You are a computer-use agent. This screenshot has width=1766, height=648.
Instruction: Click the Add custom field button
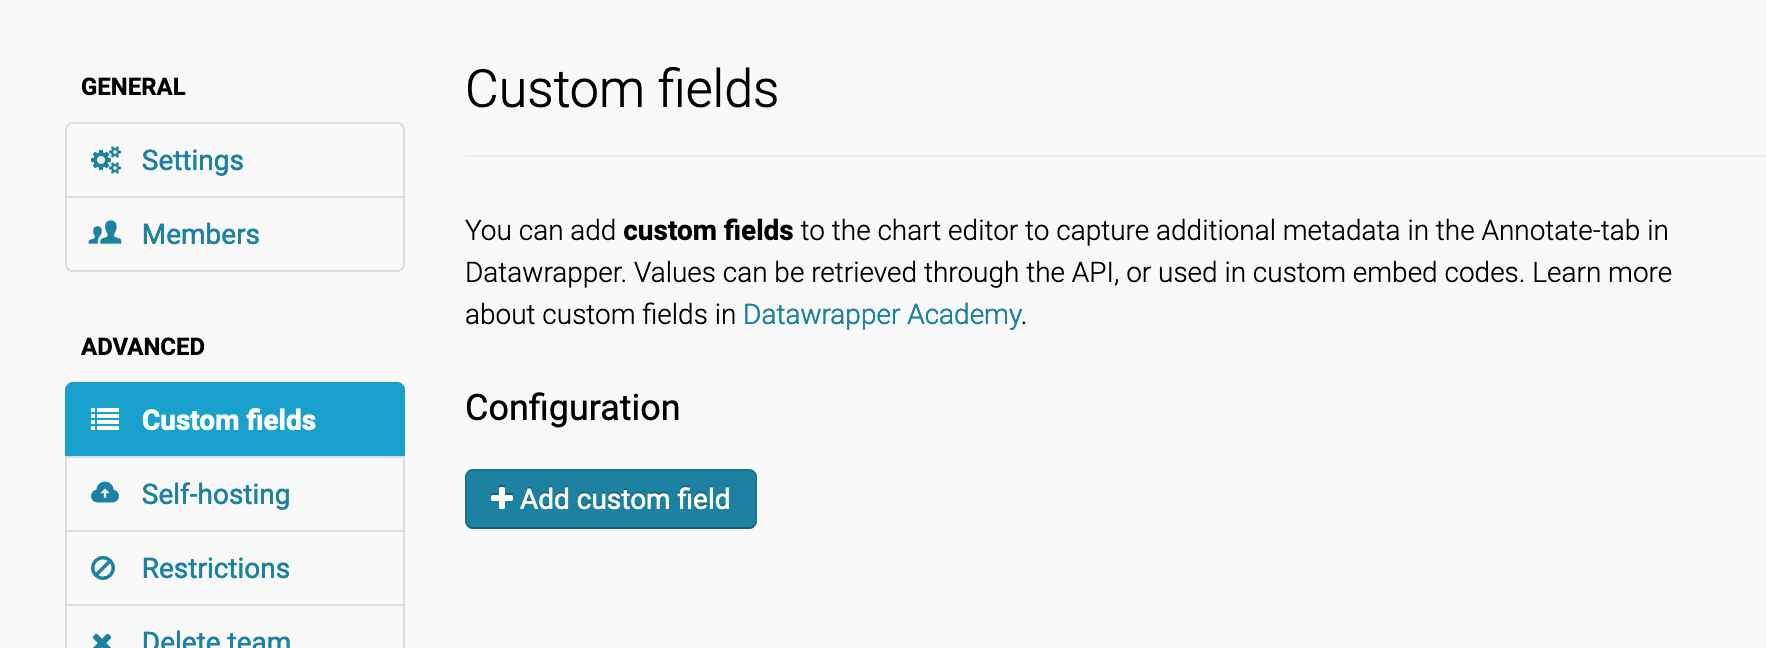click(611, 499)
